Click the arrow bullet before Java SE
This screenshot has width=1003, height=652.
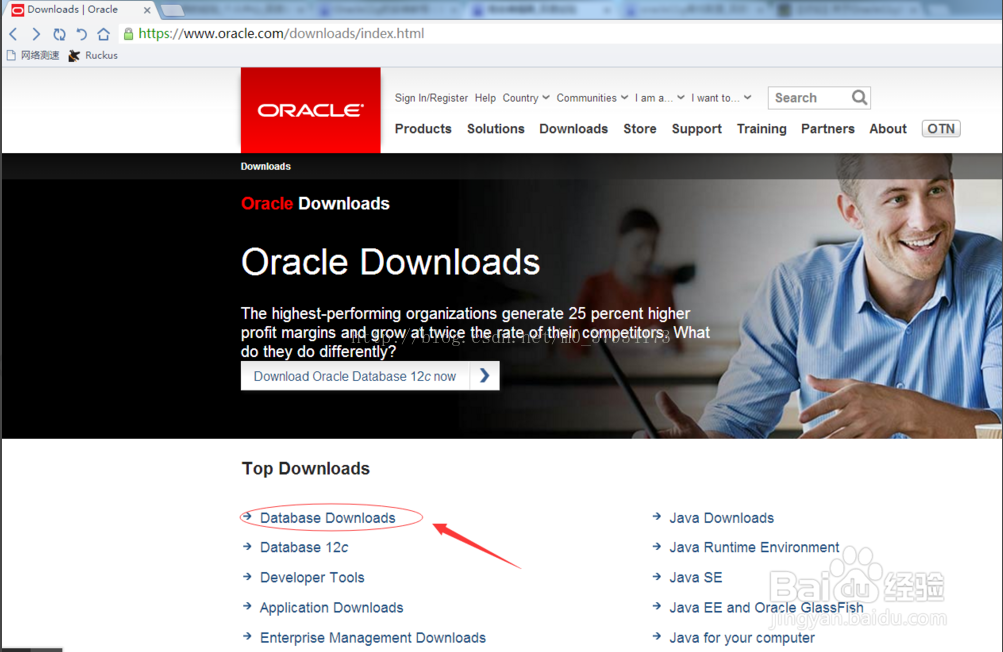(656, 576)
